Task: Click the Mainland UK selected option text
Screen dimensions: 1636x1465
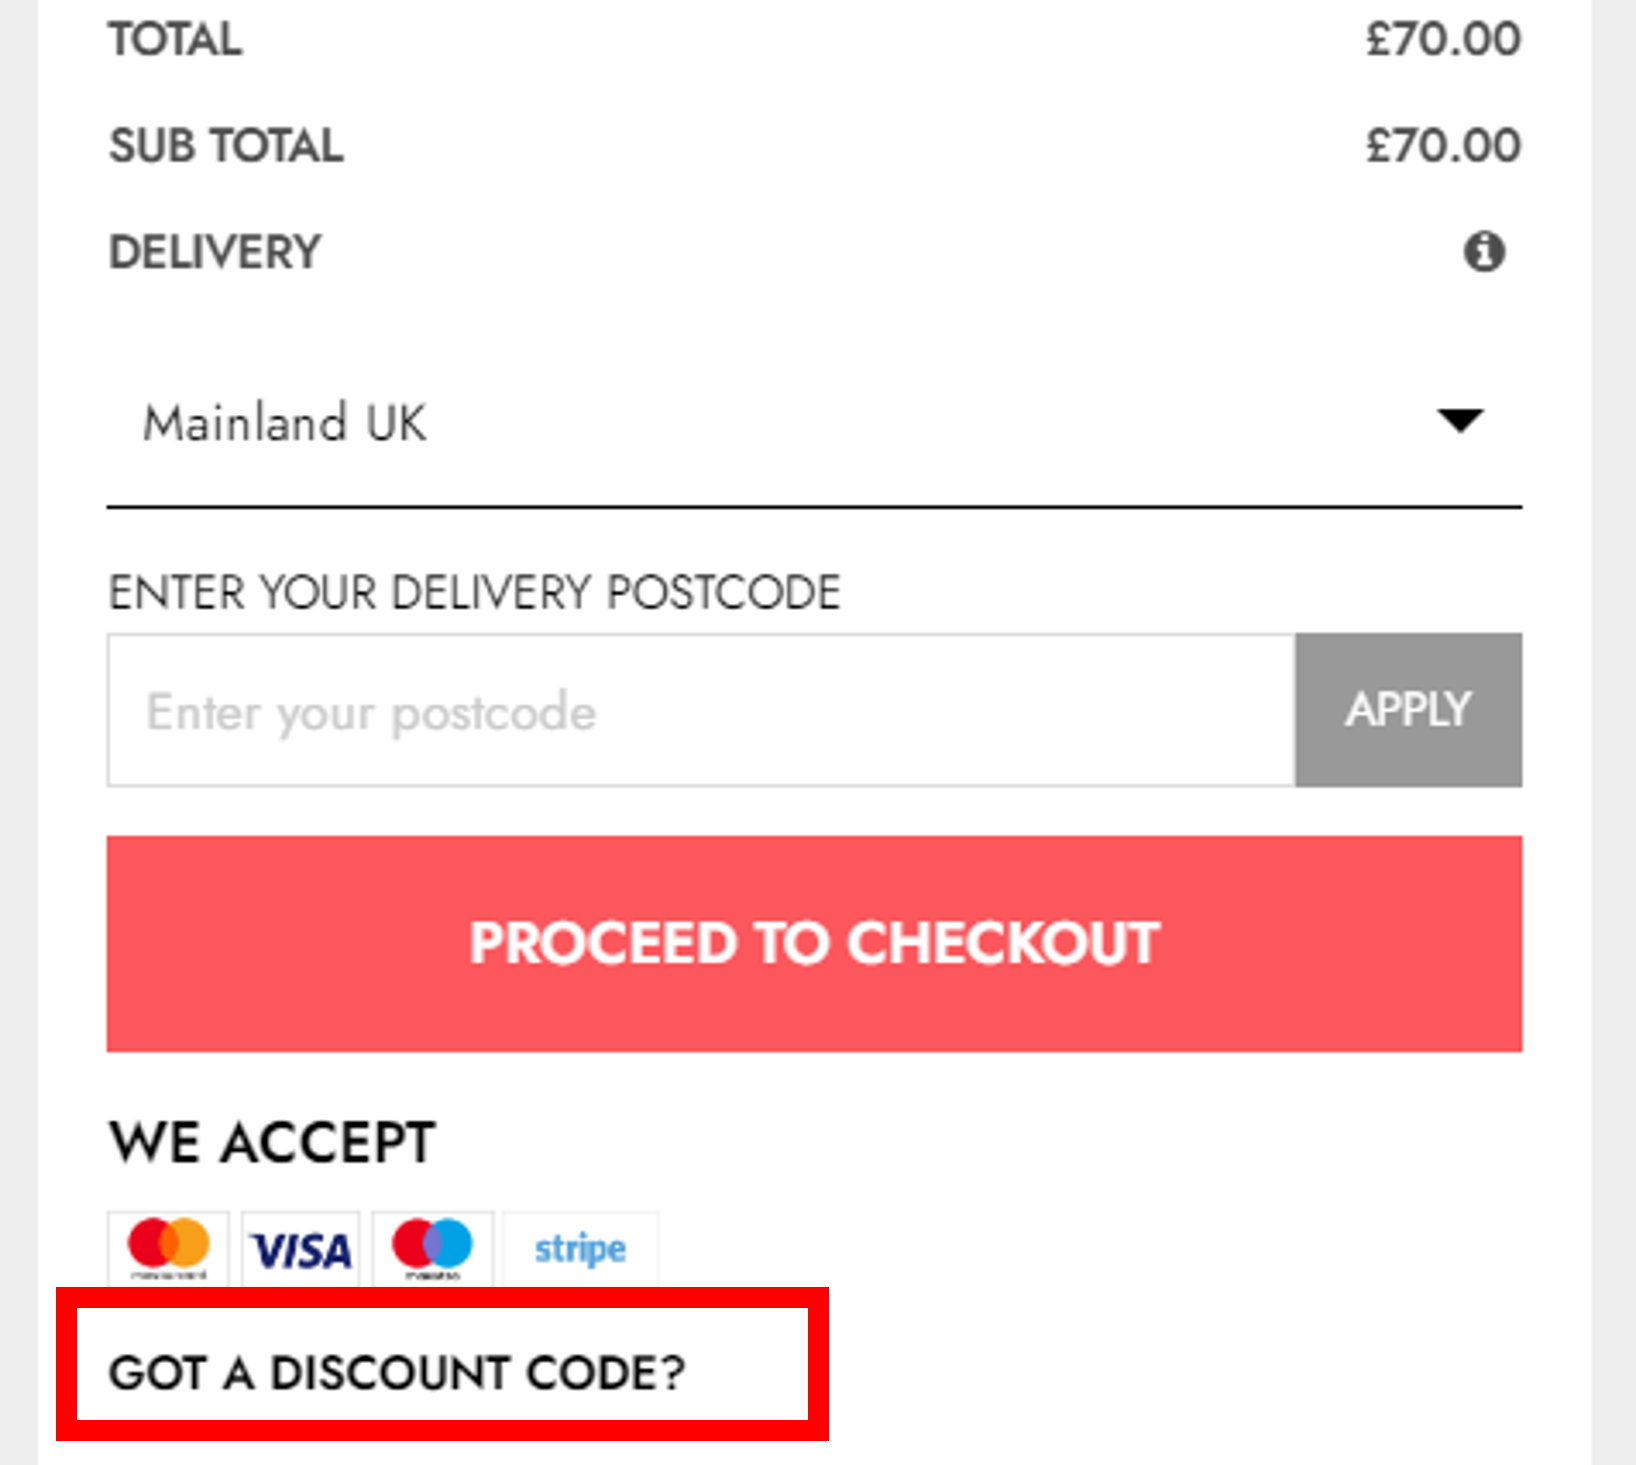Action: tap(285, 422)
